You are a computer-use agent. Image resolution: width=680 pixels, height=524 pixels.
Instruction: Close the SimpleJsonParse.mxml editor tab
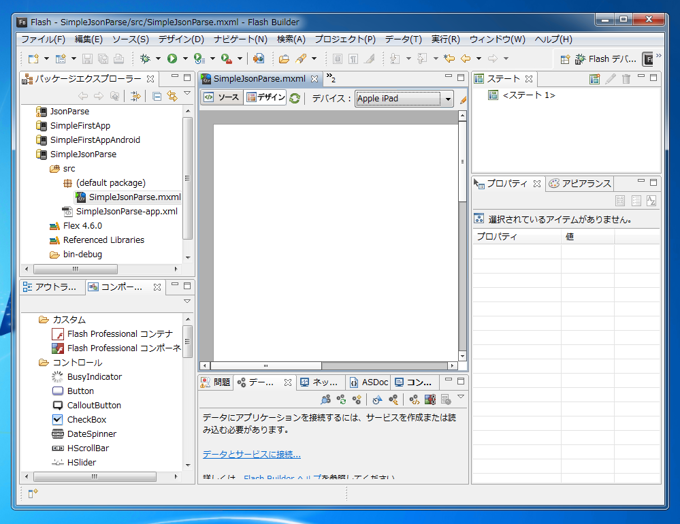[314, 79]
